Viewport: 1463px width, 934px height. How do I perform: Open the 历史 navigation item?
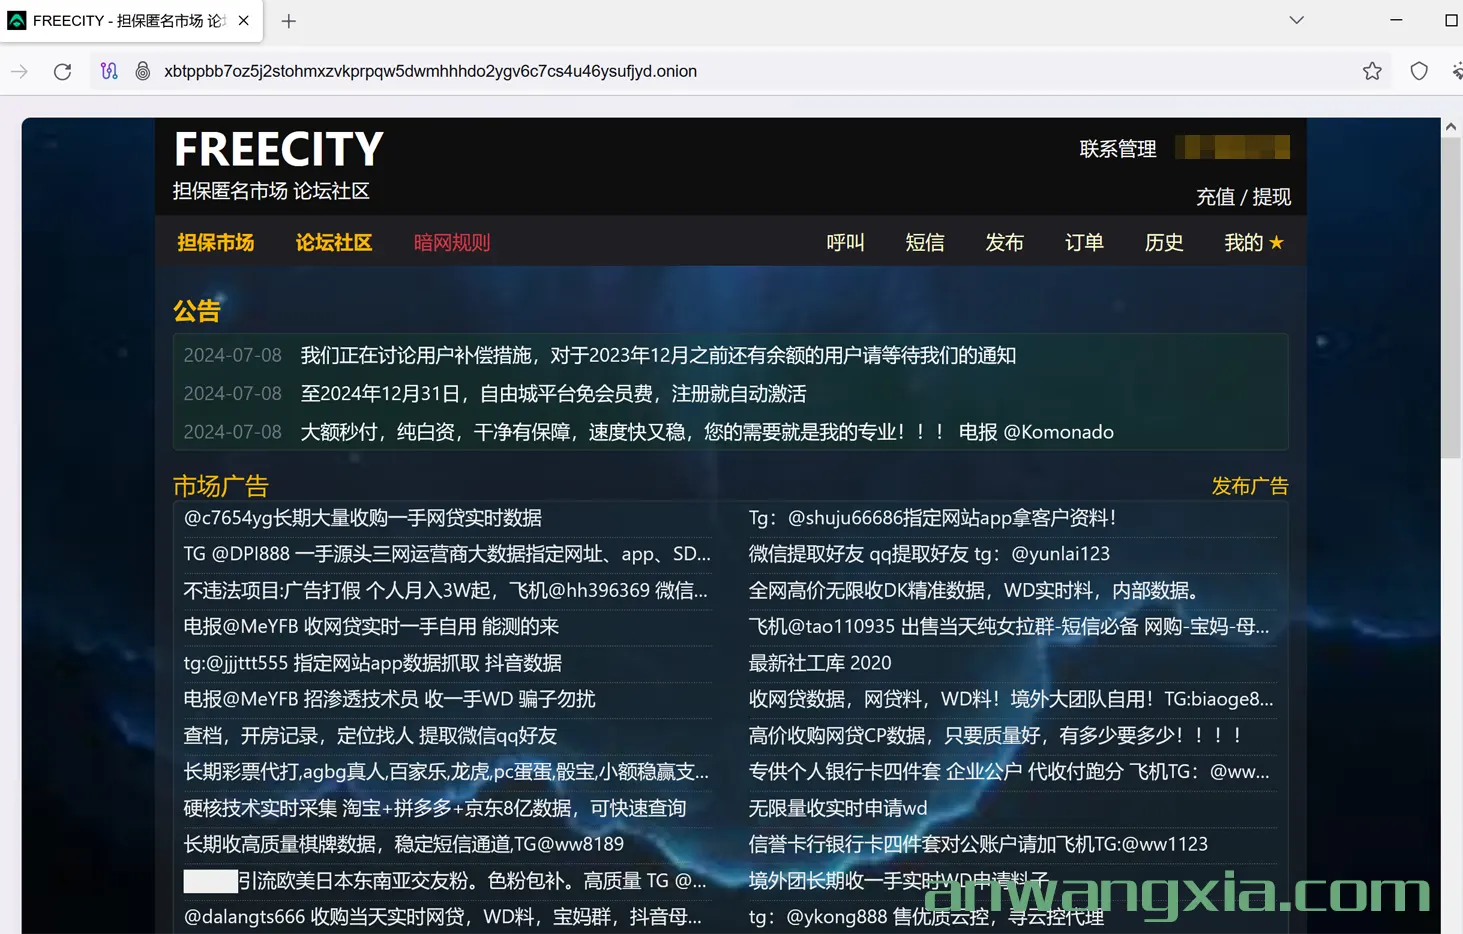click(1163, 242)
